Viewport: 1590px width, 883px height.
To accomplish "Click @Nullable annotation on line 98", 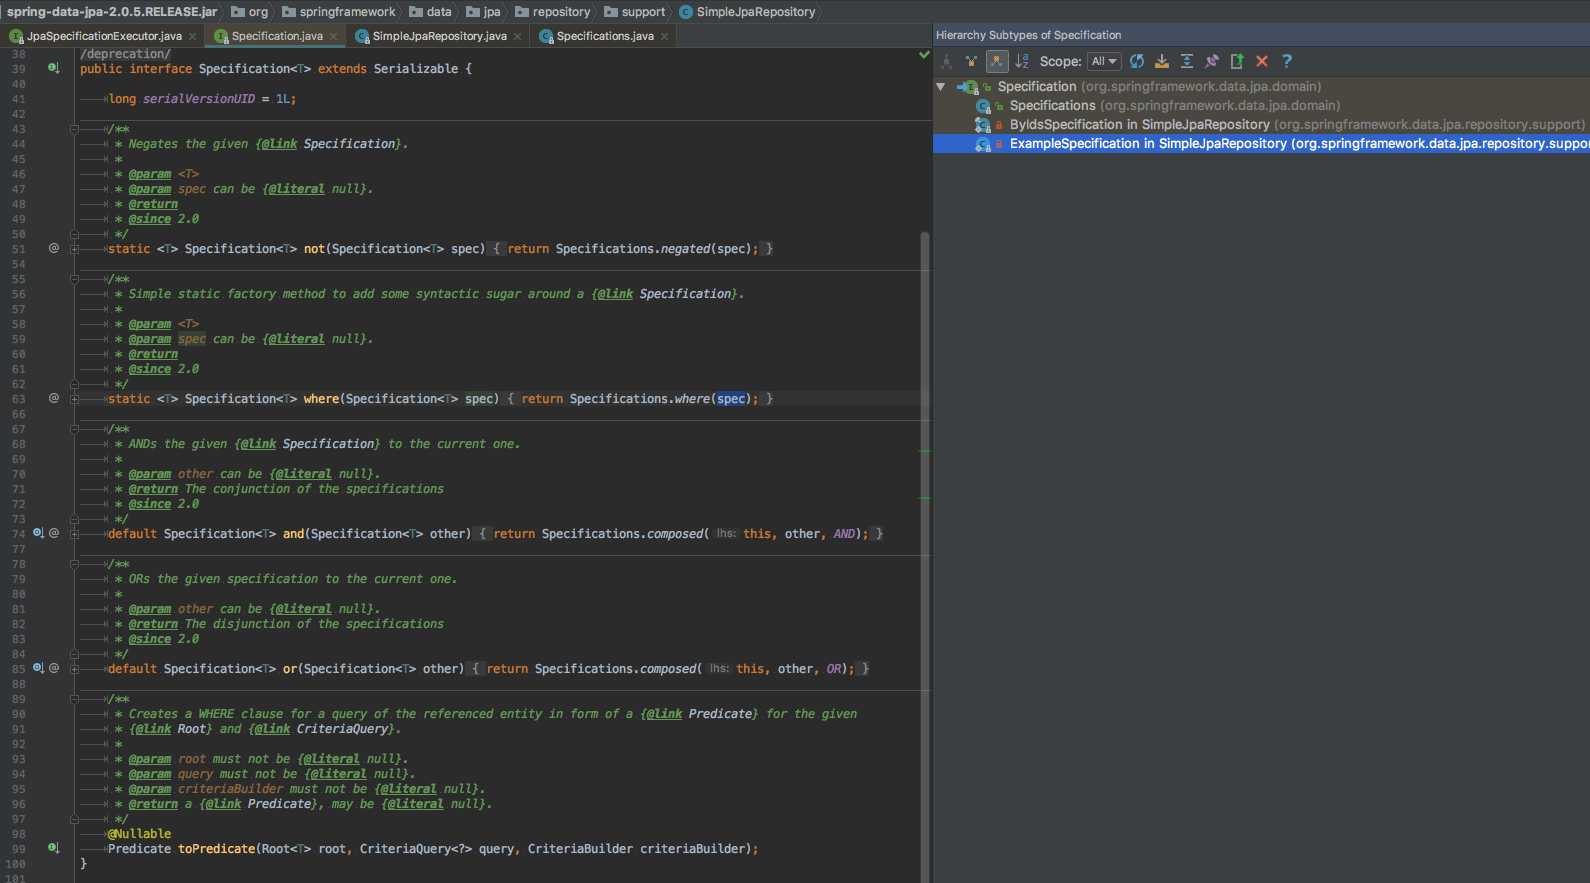I will point(139,834).
